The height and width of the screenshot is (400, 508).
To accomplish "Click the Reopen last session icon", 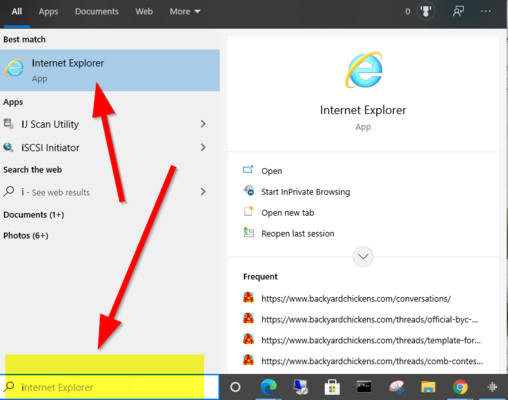I will 249,232.
